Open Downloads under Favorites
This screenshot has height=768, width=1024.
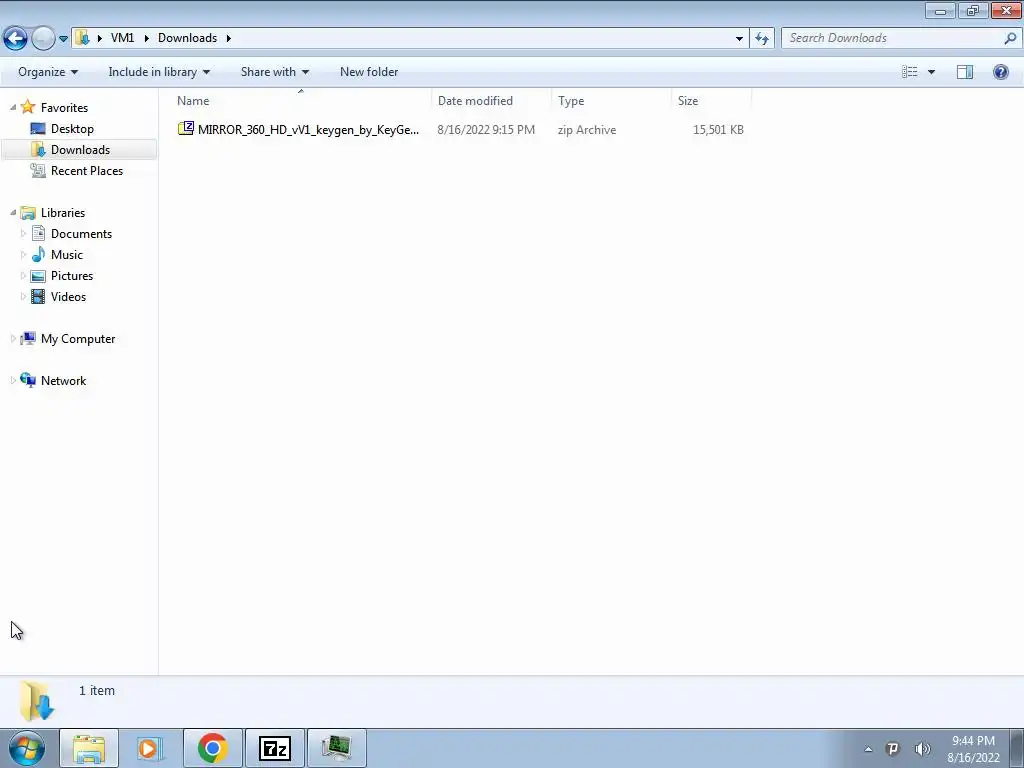pyautogui.click(x=80, y=150)
